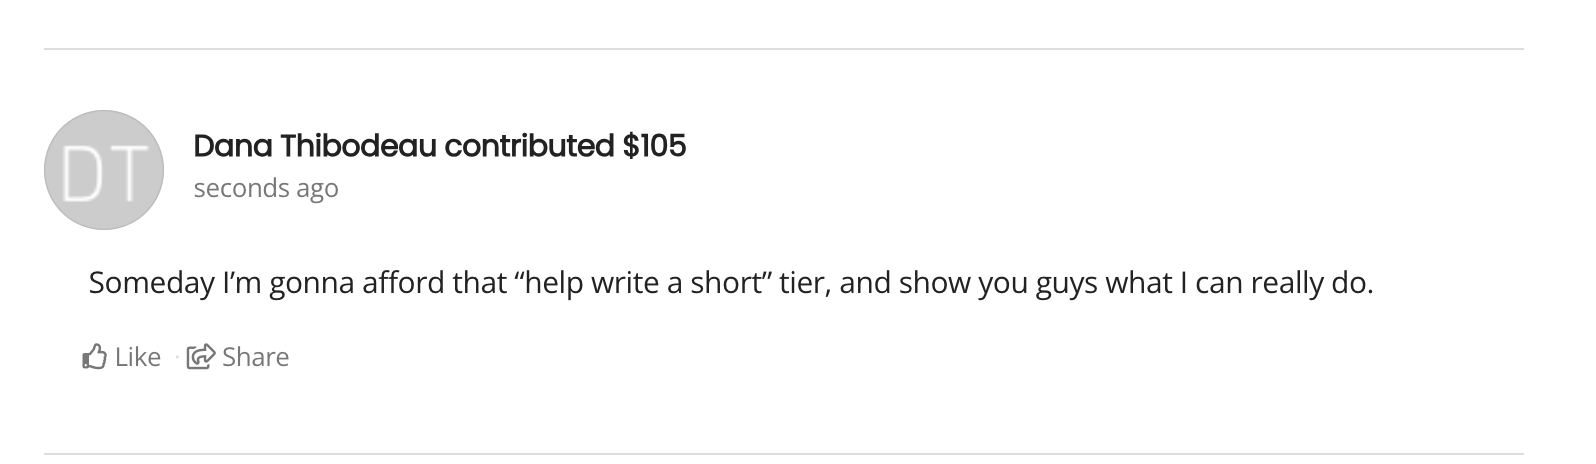Click the top horizontal divider line

[783, 48]
